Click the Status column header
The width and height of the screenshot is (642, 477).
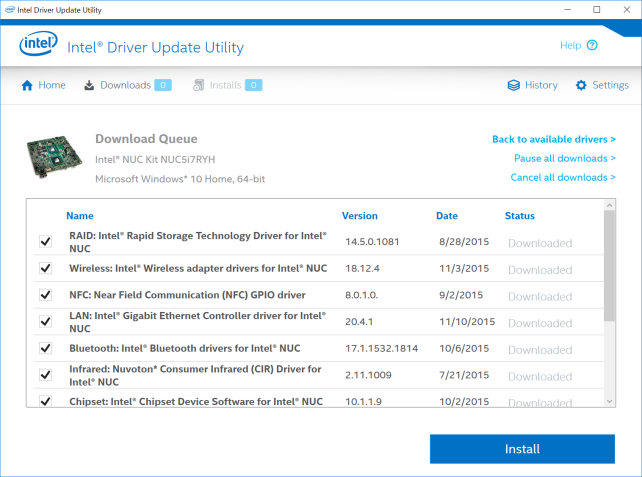pos(520,216)
